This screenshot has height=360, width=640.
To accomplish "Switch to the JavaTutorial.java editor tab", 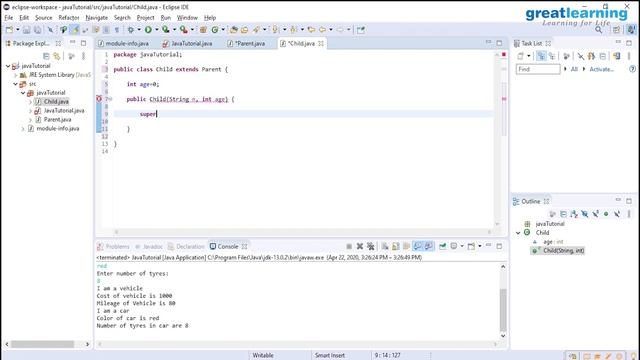I will tap(187, 43).
